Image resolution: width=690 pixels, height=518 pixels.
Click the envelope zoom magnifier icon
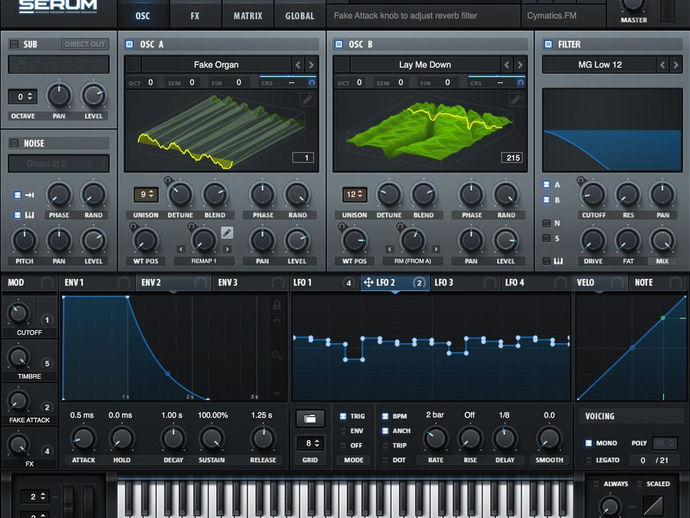(x=277, y=355)
